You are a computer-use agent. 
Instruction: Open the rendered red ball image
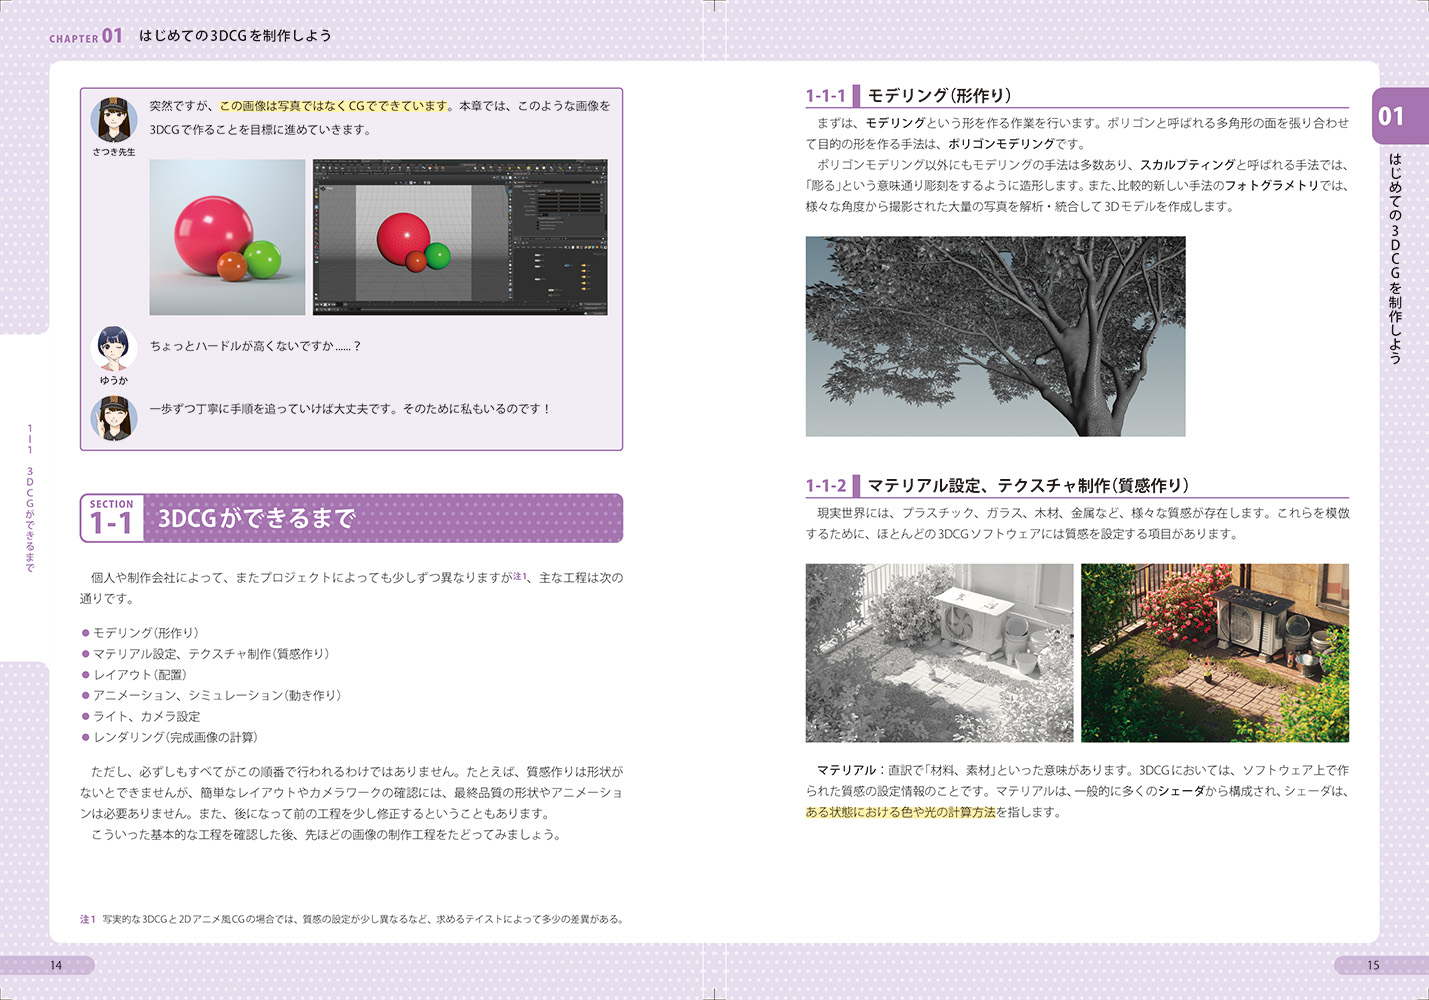coord(227,237)
